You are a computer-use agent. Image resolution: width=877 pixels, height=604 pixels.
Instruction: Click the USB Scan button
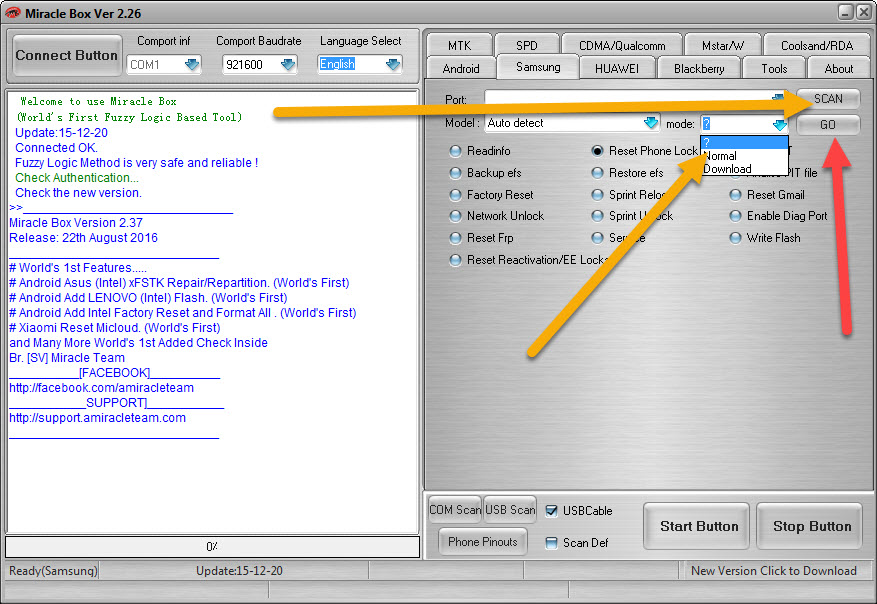[510, 509]
